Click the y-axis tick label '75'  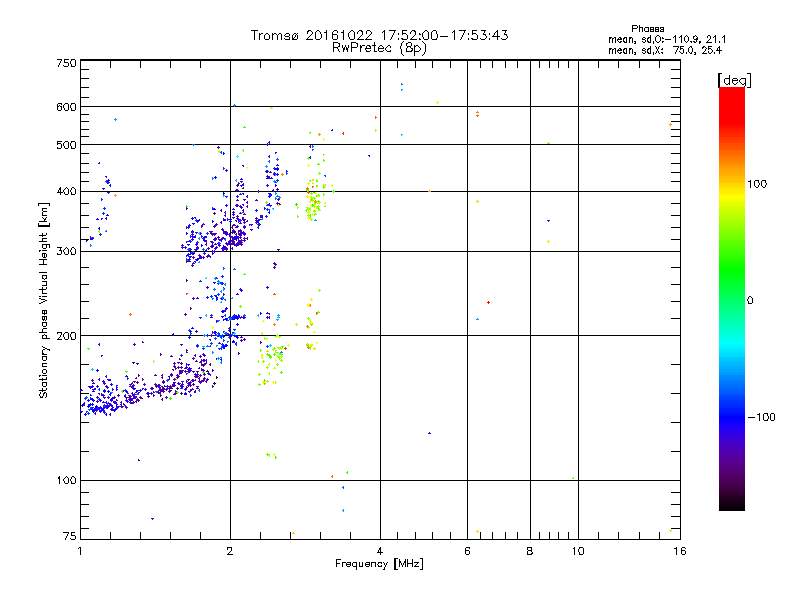coord(70,536)
